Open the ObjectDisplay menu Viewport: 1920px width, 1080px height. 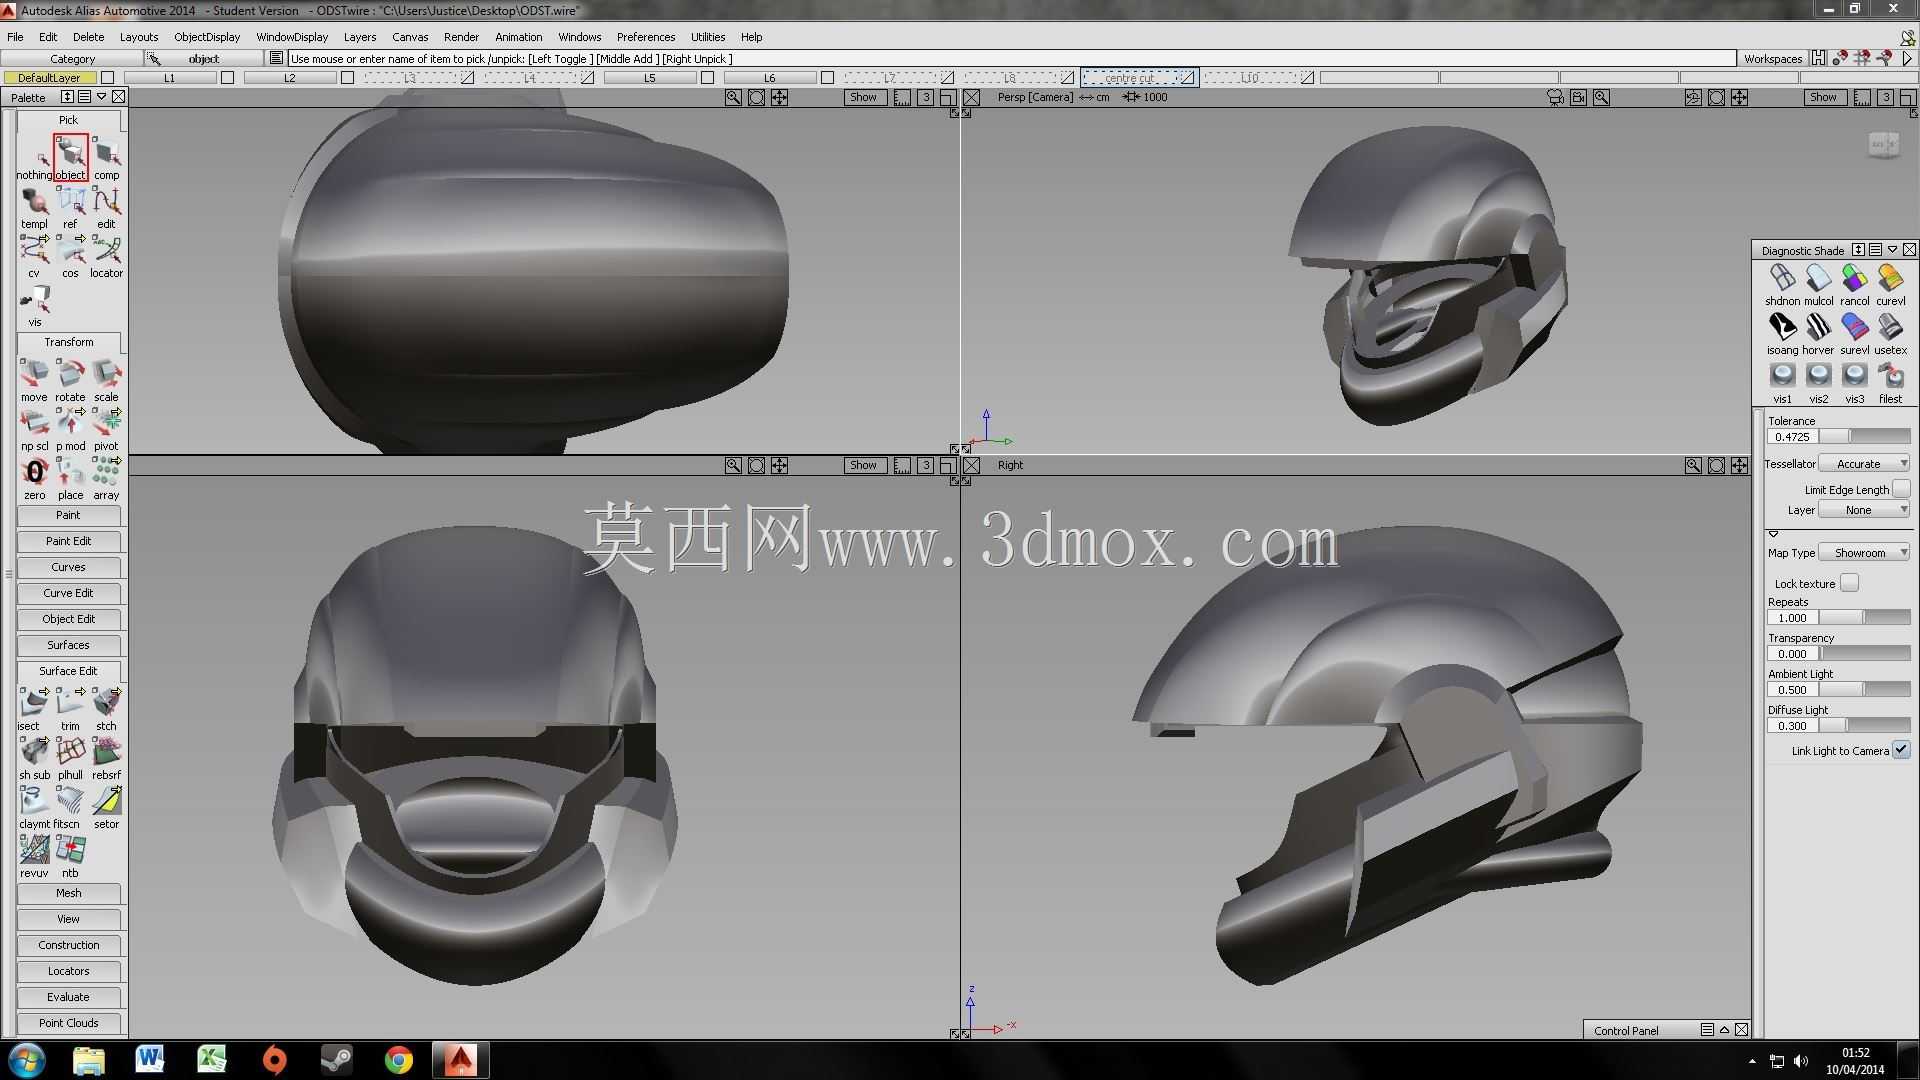[207, 37]
